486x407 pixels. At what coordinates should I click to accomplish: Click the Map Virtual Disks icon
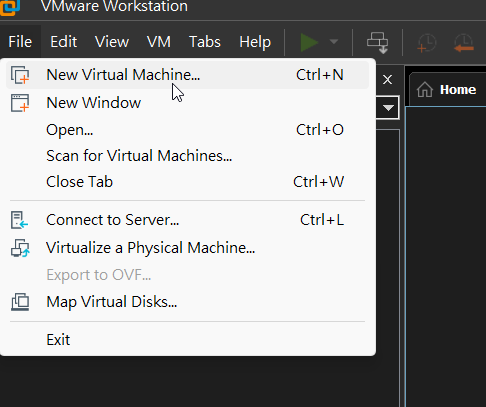(20, 302)
